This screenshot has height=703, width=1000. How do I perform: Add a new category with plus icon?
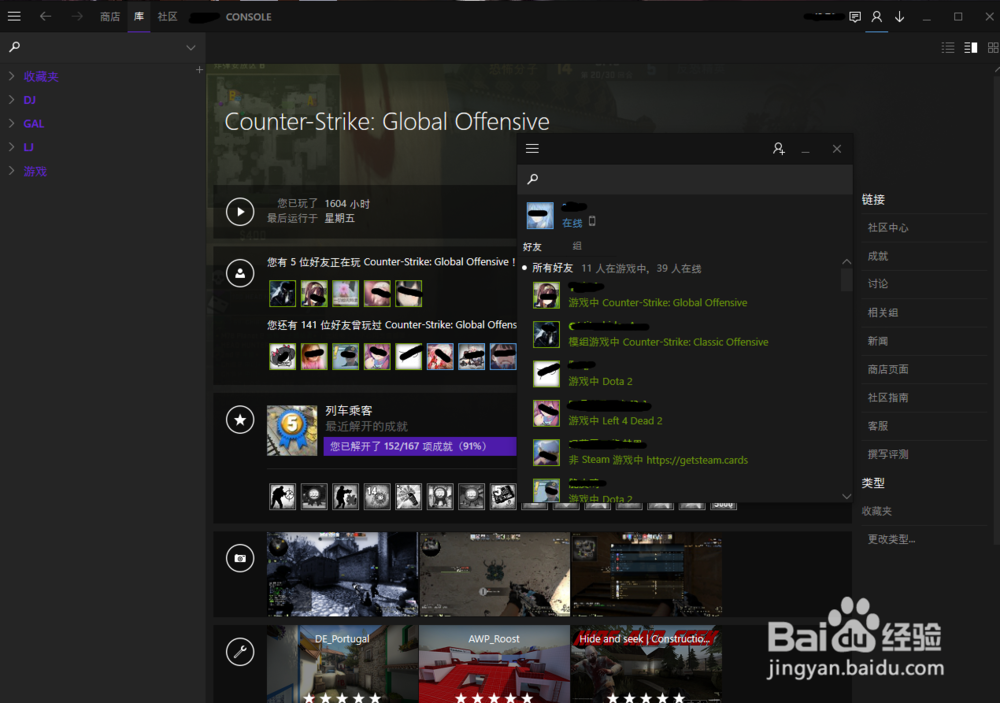(199, 70)
